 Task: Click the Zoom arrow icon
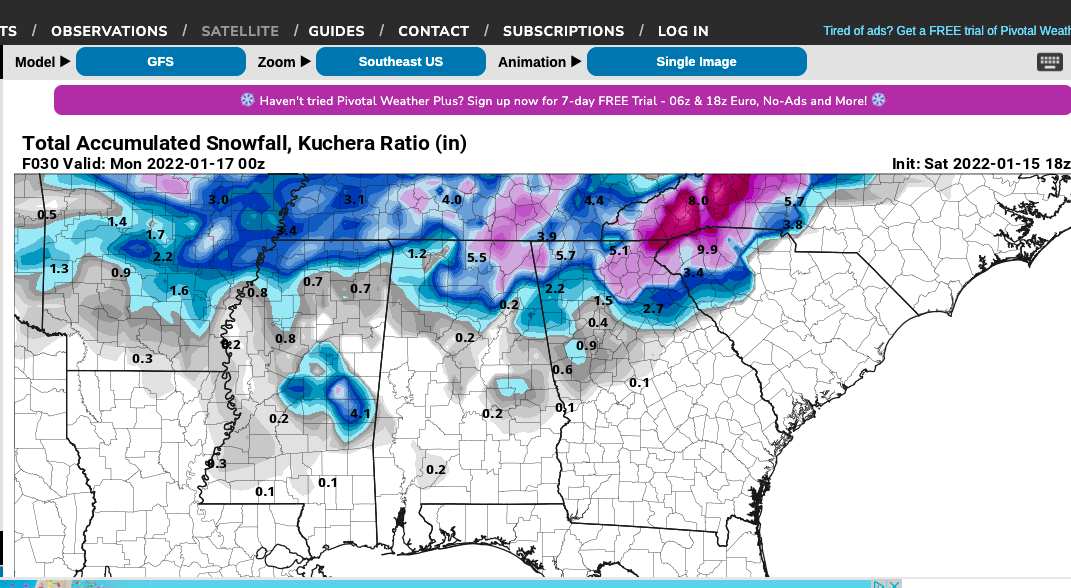(306, 61)
